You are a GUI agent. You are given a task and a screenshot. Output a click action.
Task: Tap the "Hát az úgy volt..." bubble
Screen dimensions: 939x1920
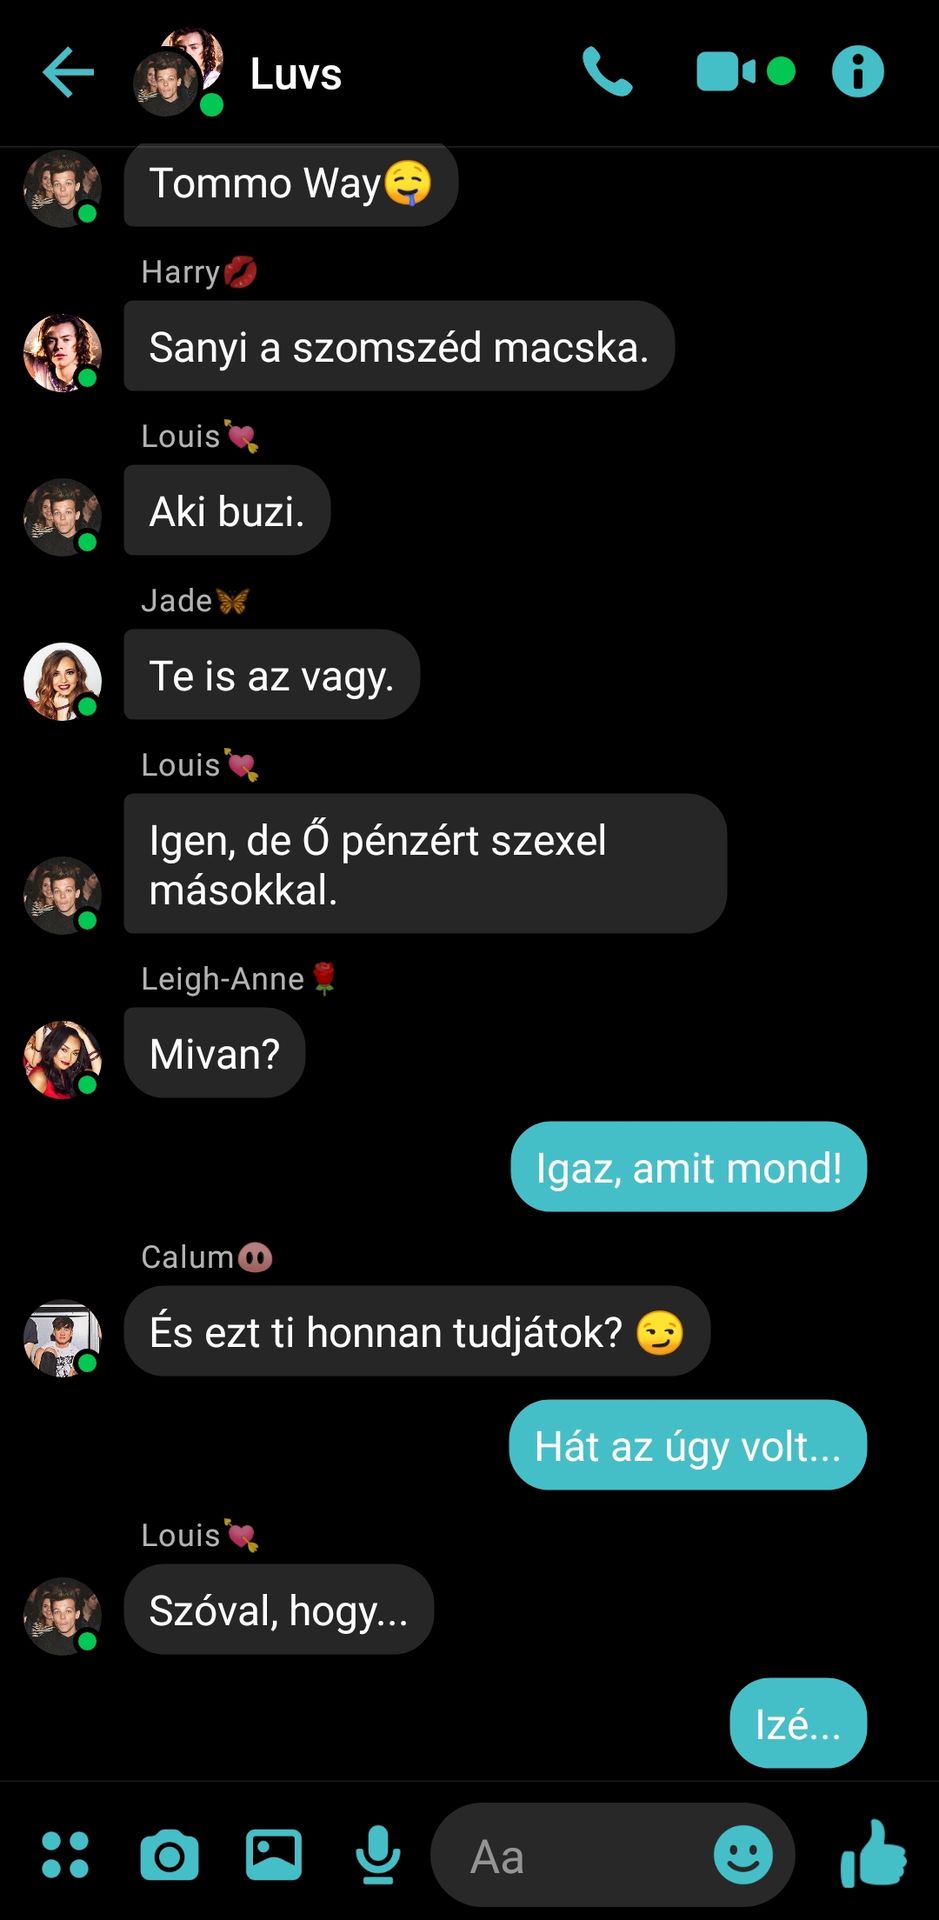[x=687, y=1445]
